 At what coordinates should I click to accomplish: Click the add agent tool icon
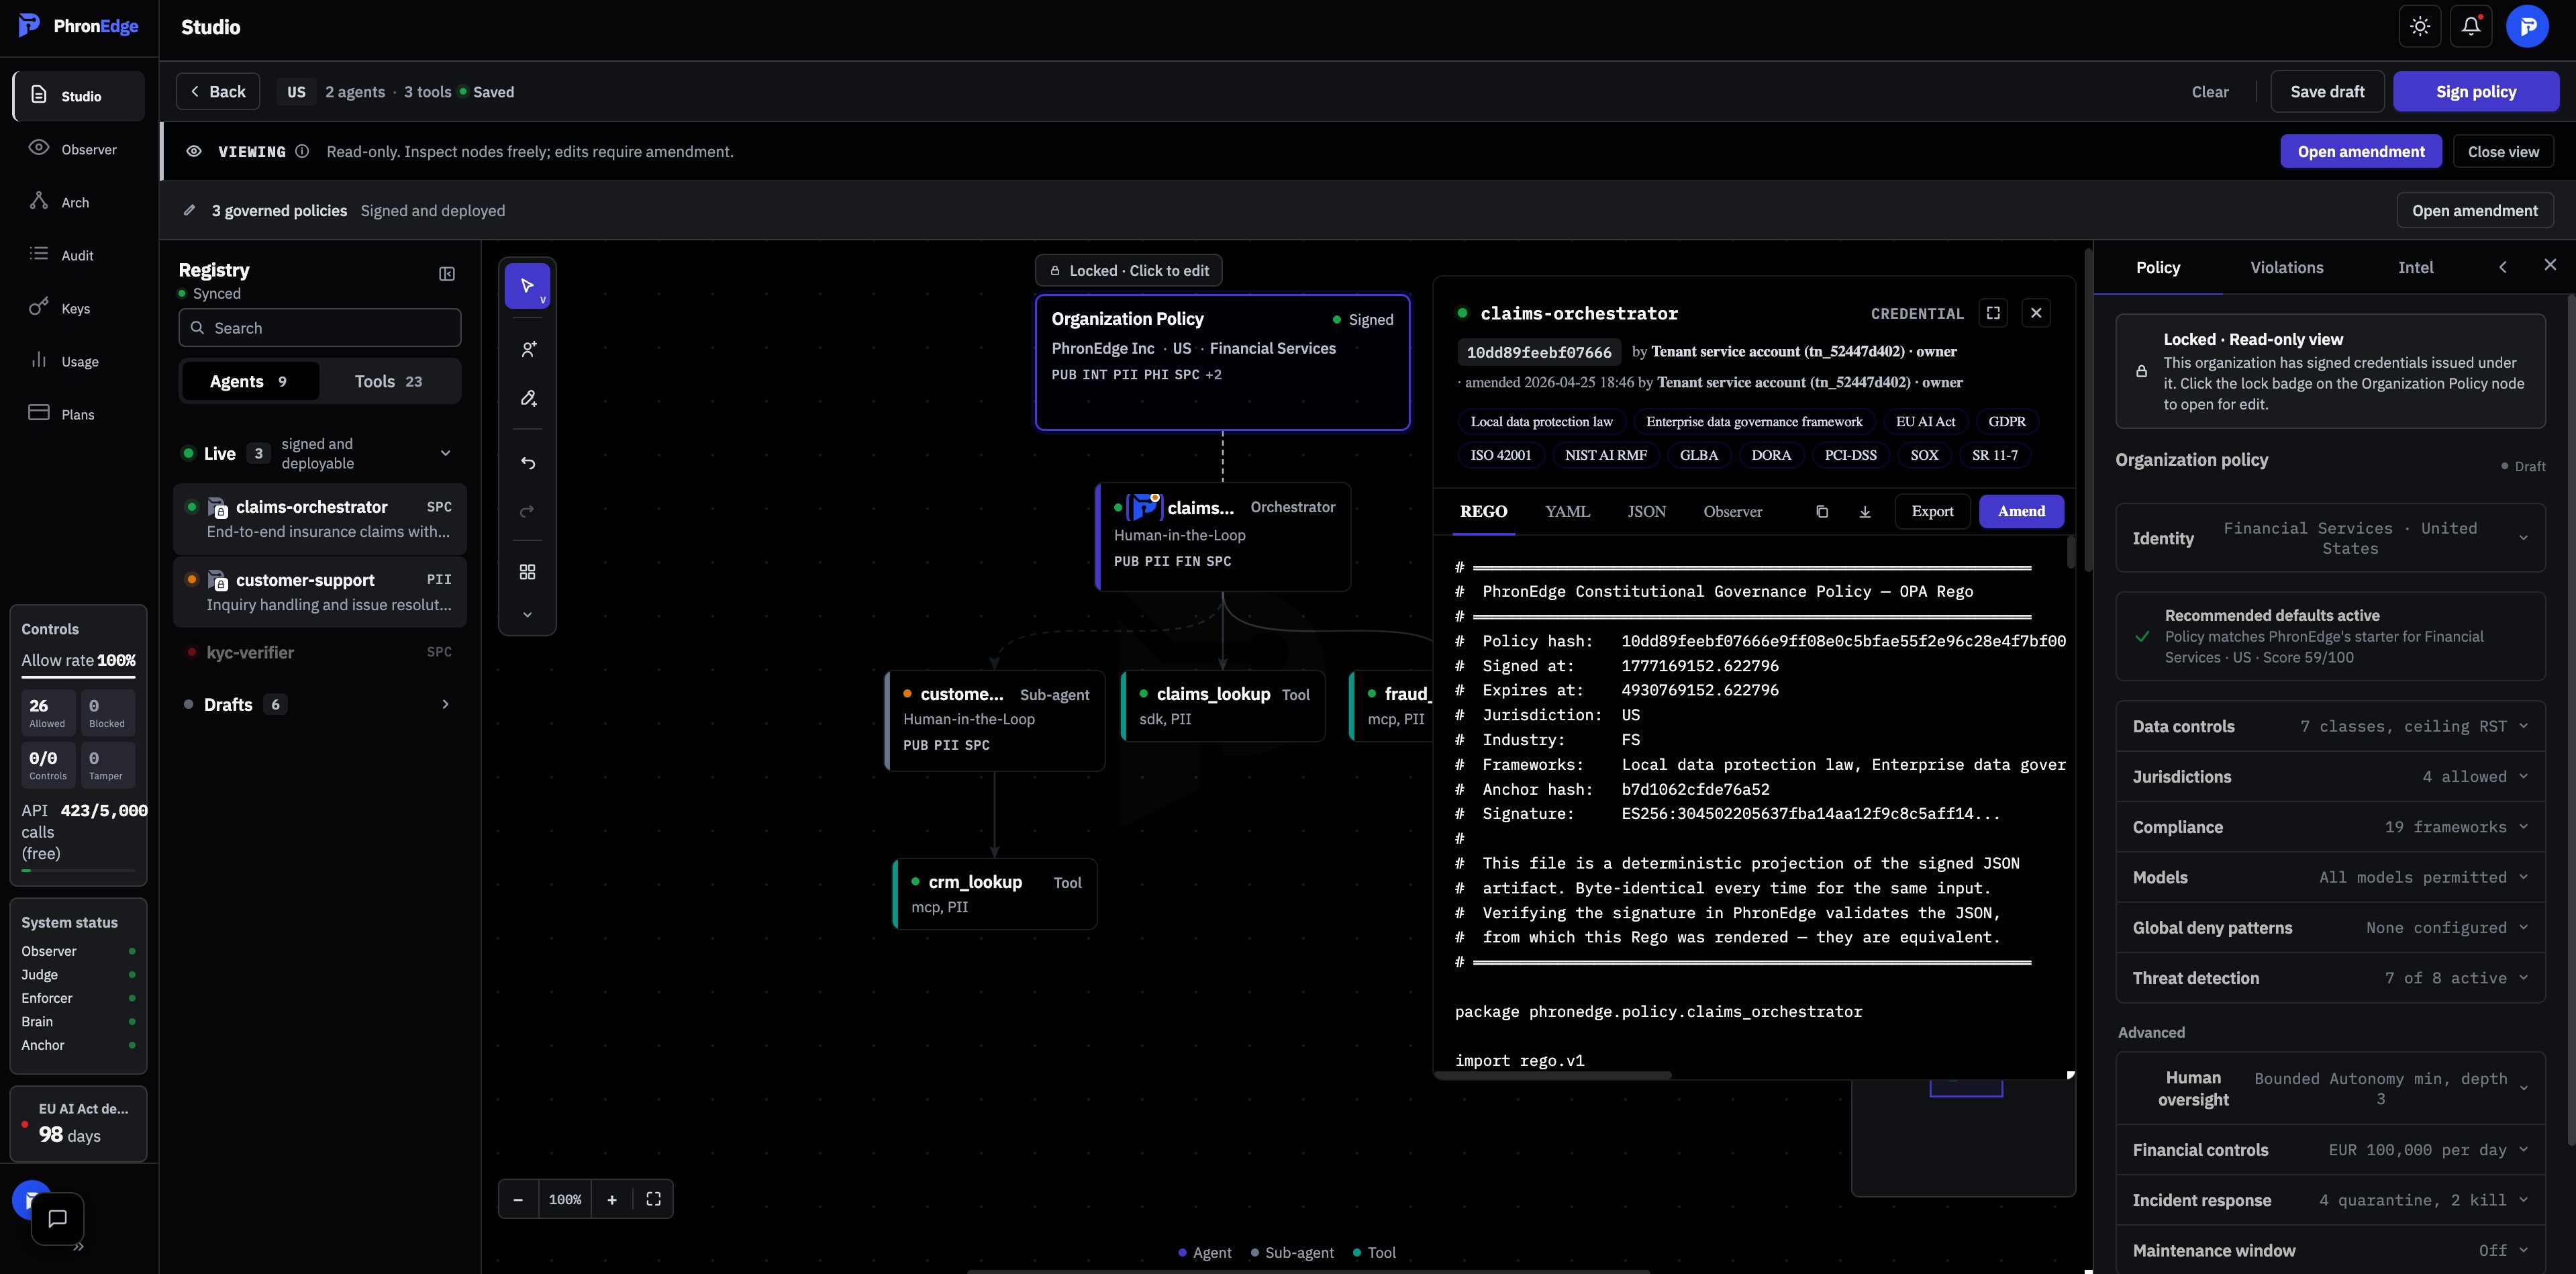(x=528, y=349)
